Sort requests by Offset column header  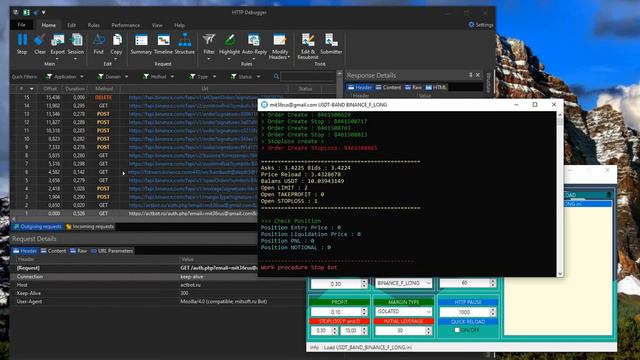50,89
